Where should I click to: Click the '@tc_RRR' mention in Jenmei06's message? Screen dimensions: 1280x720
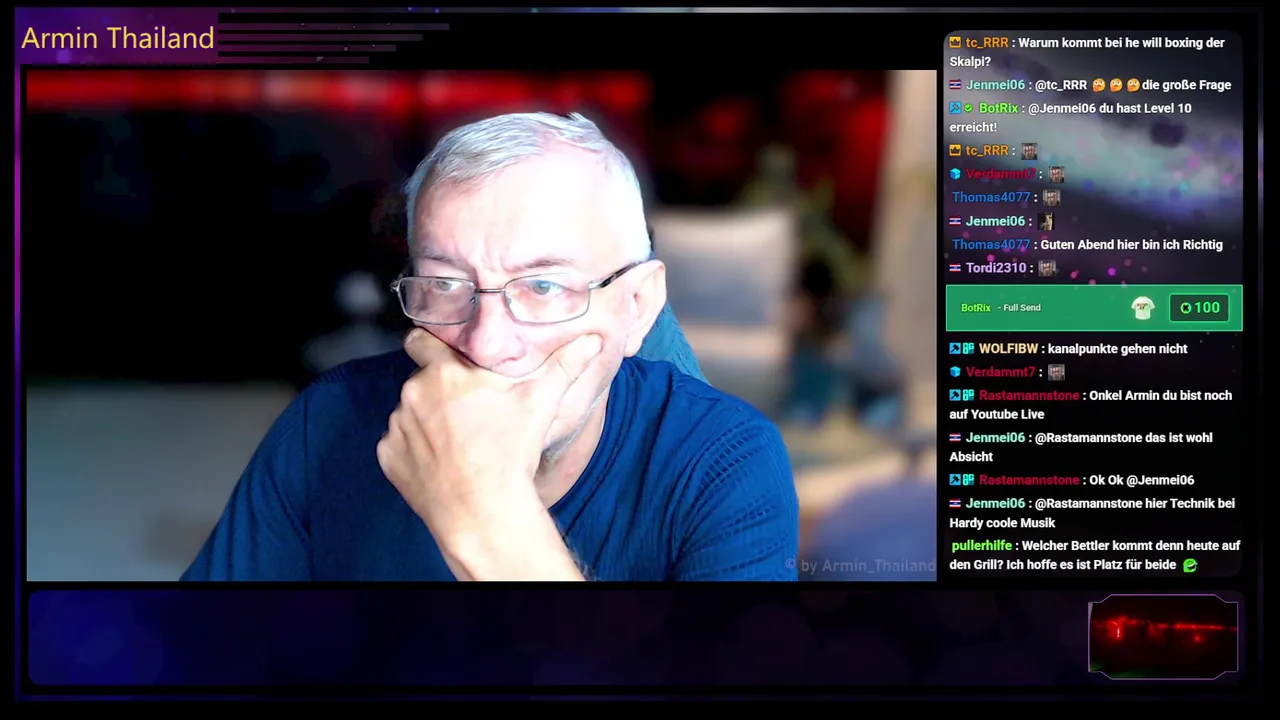pyautogui.click(x=1061, y=85)
